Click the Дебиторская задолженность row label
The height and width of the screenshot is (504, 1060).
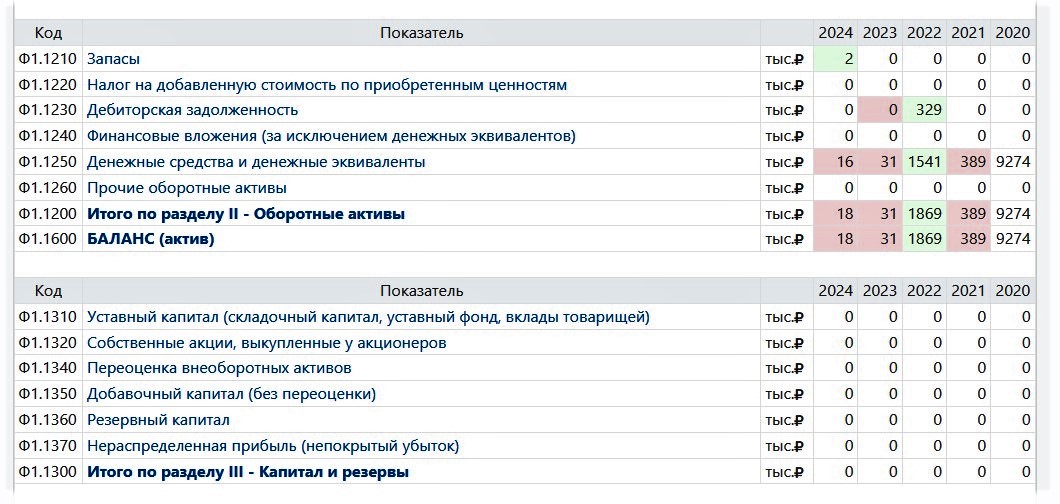192,110
